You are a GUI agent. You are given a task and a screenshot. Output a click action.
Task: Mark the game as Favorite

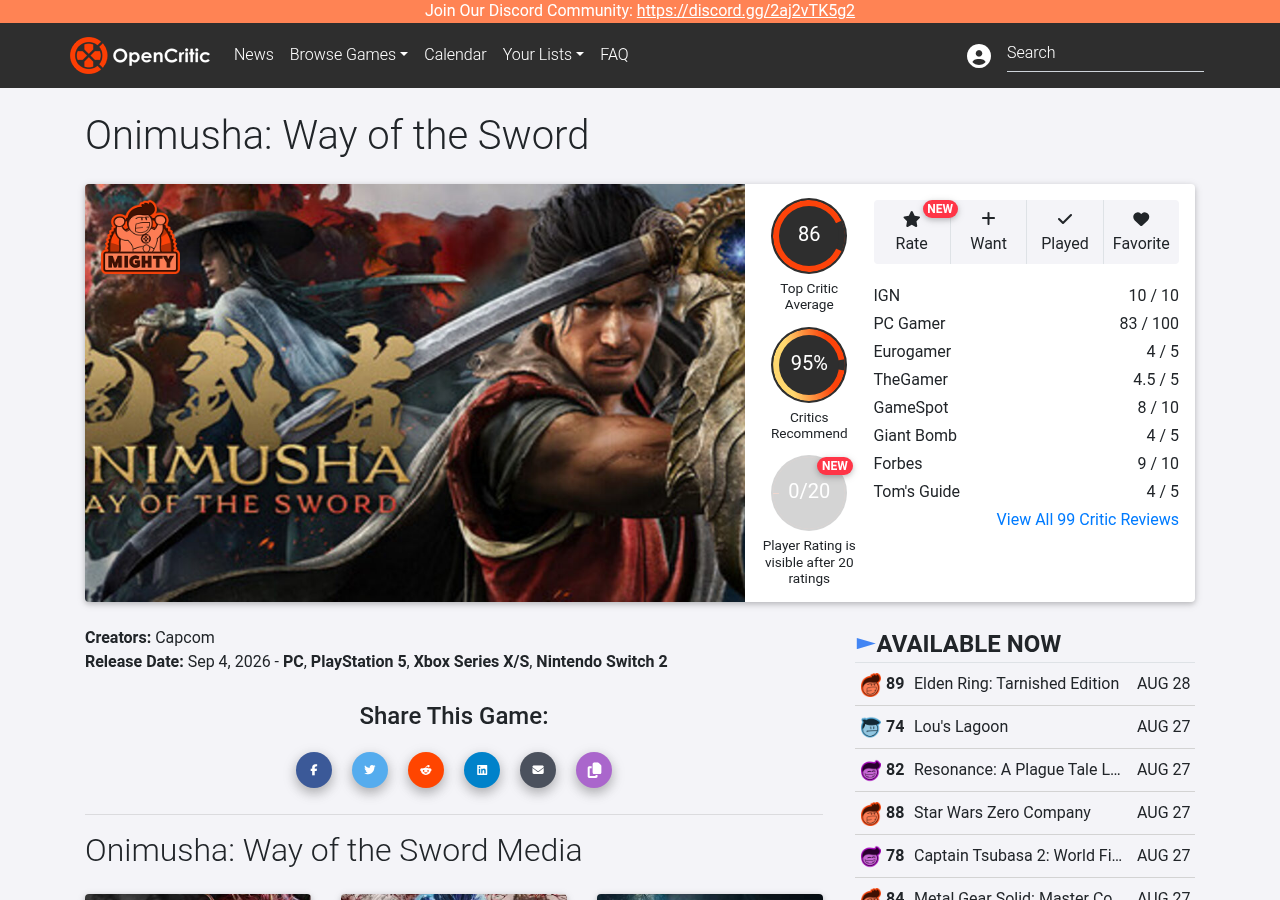coord(1141,232)
